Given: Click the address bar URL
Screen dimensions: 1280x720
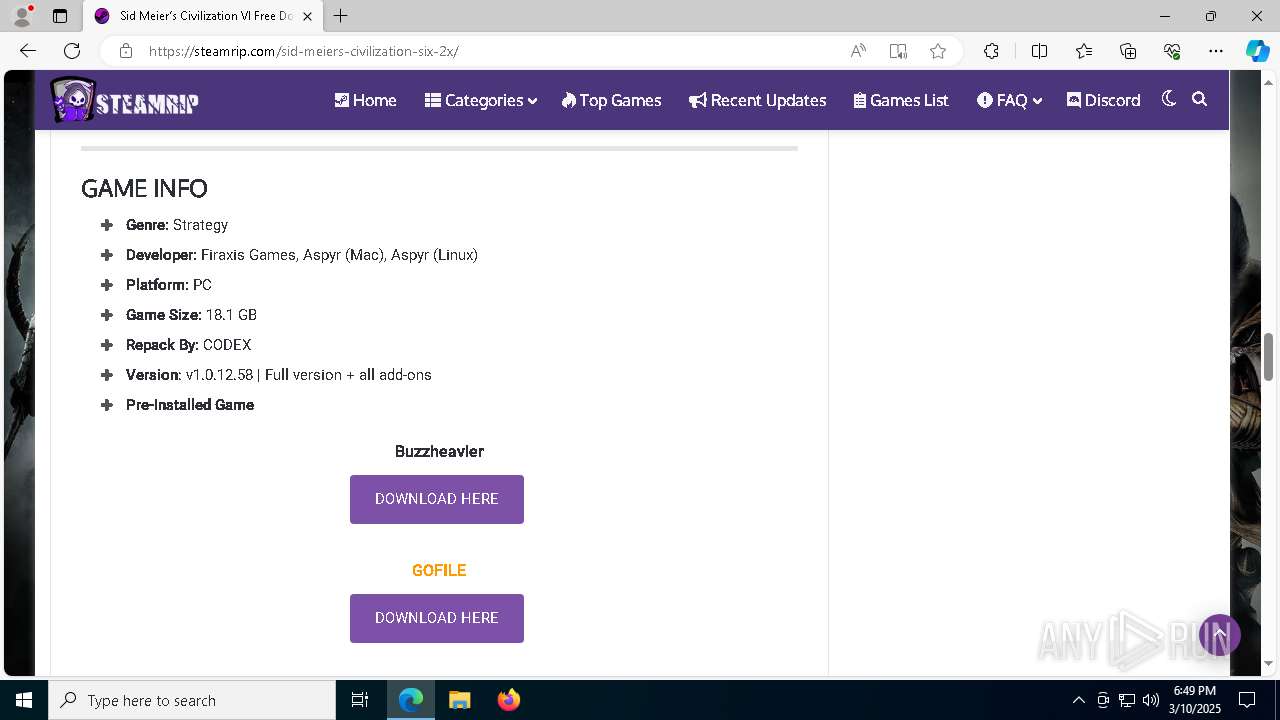Looking at the screenshot, I should click(x=304, y=51).
